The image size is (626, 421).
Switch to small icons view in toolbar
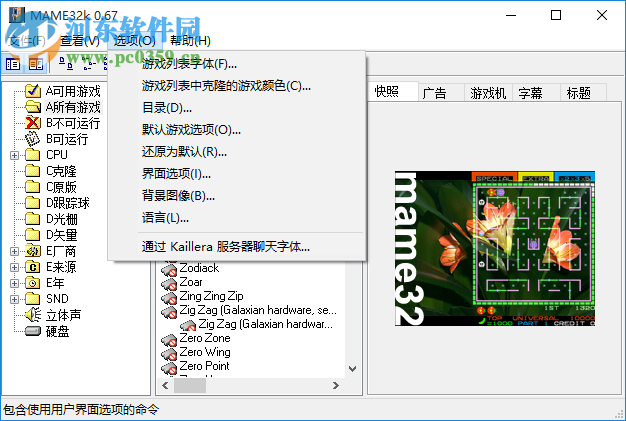89,63
